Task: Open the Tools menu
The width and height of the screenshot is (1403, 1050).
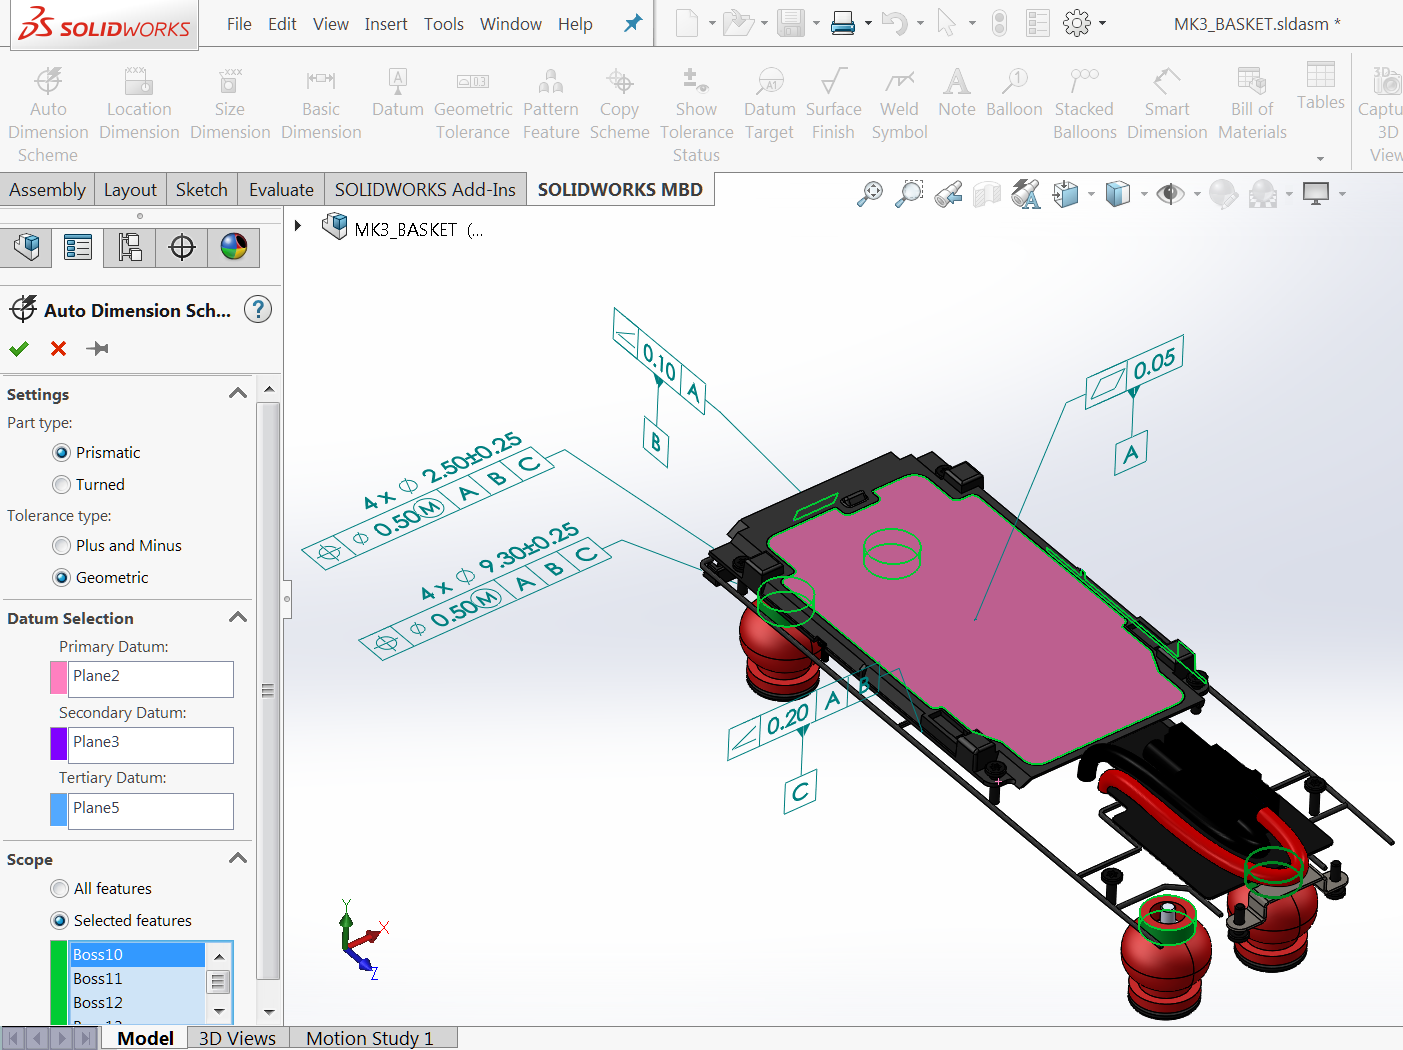Action: tap(443, 24)
